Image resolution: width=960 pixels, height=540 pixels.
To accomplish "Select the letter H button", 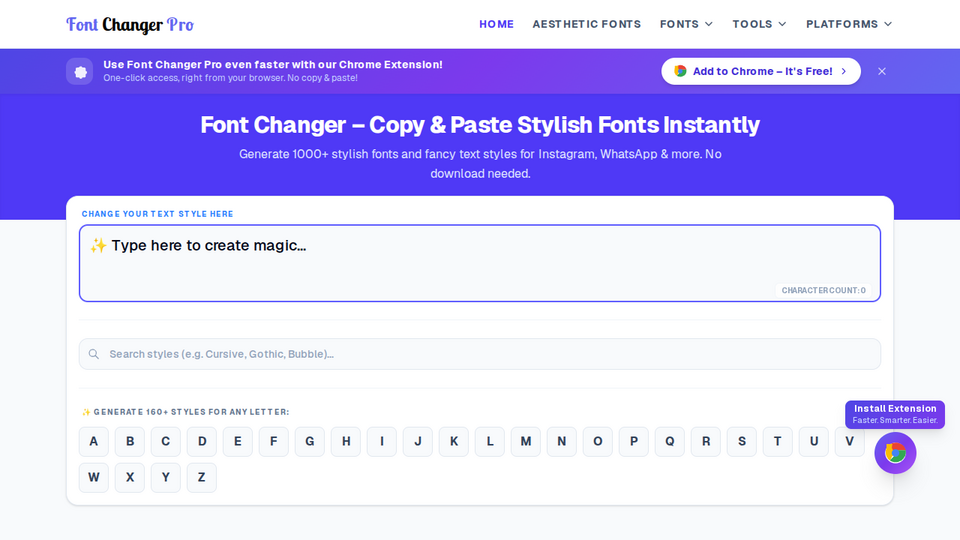I will coord(346,441).
